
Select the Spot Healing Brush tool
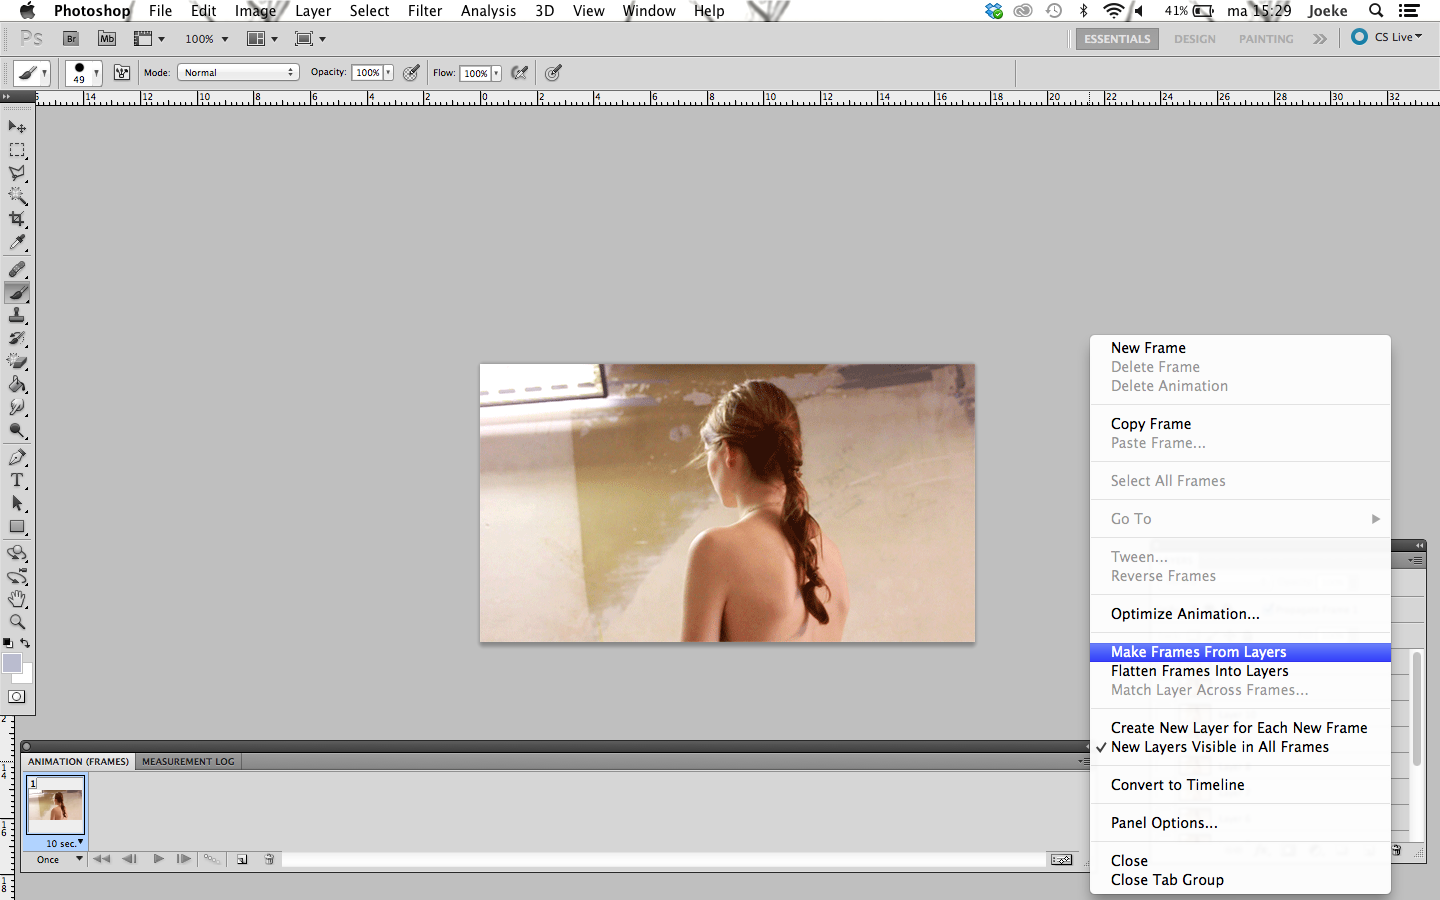[x=17, y=269]
